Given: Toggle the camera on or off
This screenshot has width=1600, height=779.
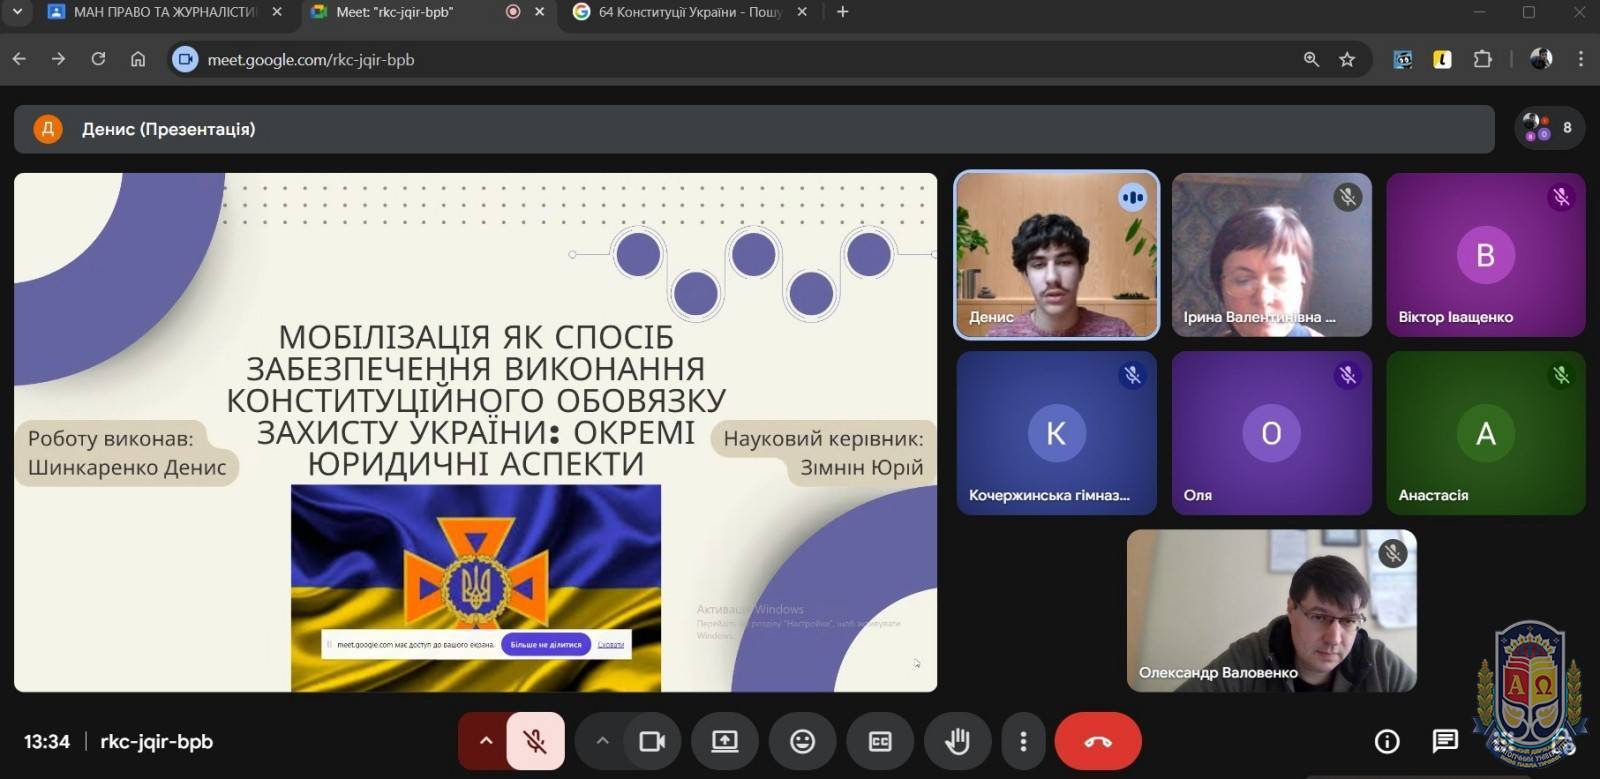Looking at the screenshot, I should [652, 741].
